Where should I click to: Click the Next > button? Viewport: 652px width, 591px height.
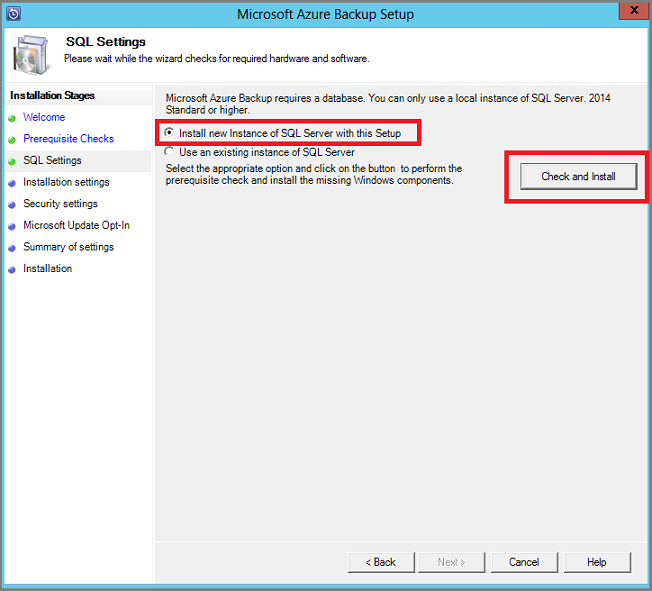click(452, 562)
